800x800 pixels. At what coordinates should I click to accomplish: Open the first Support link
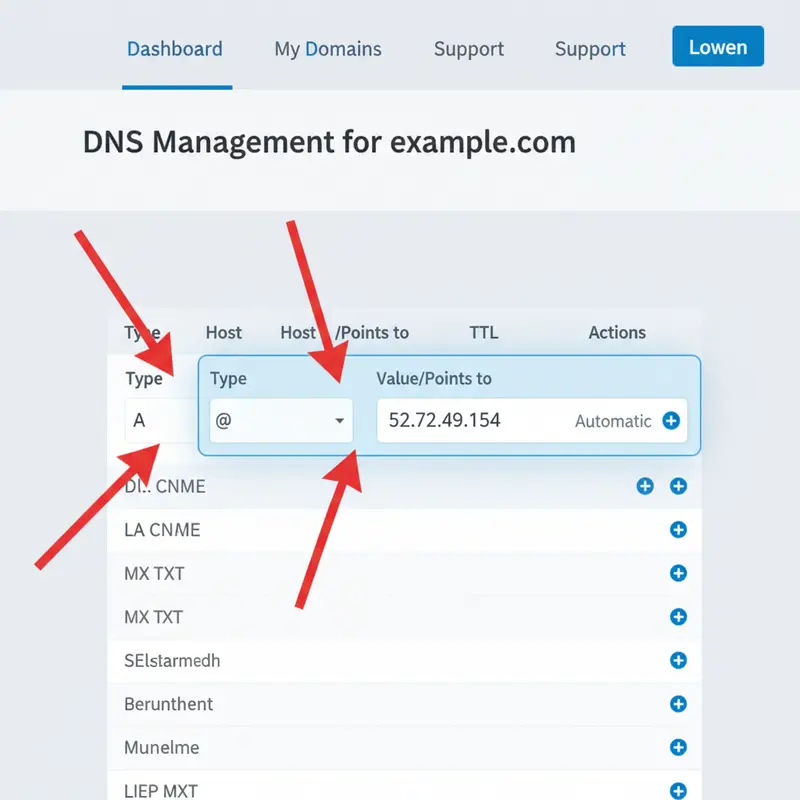coord(468,49)
